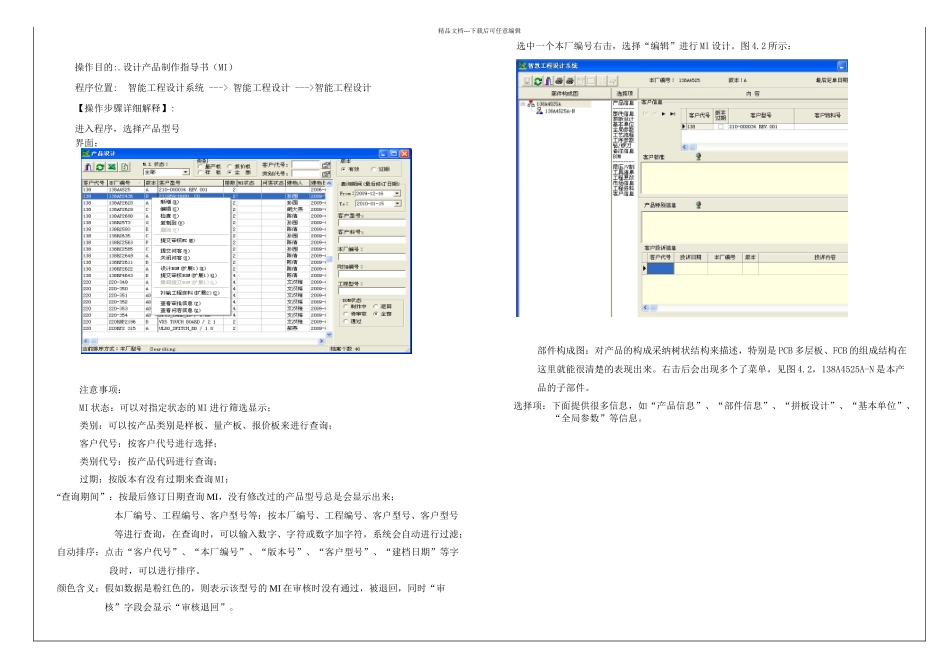The image size is (950, 672).
Task: Open the From date dropdown
Action: click(x=397, y=193)
